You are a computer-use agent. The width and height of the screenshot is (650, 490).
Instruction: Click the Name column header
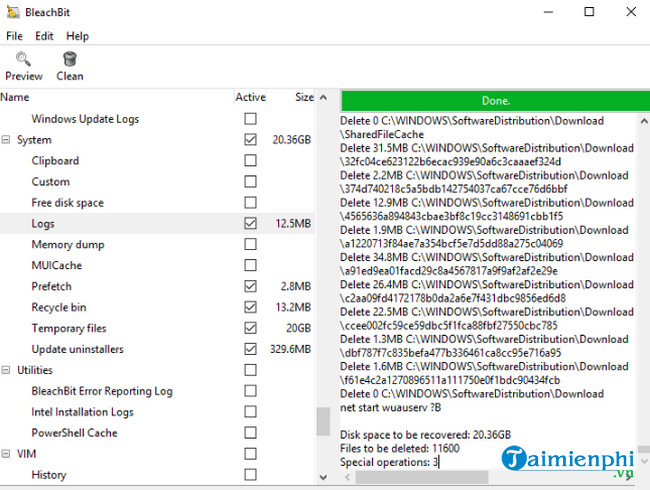[15, 97]
